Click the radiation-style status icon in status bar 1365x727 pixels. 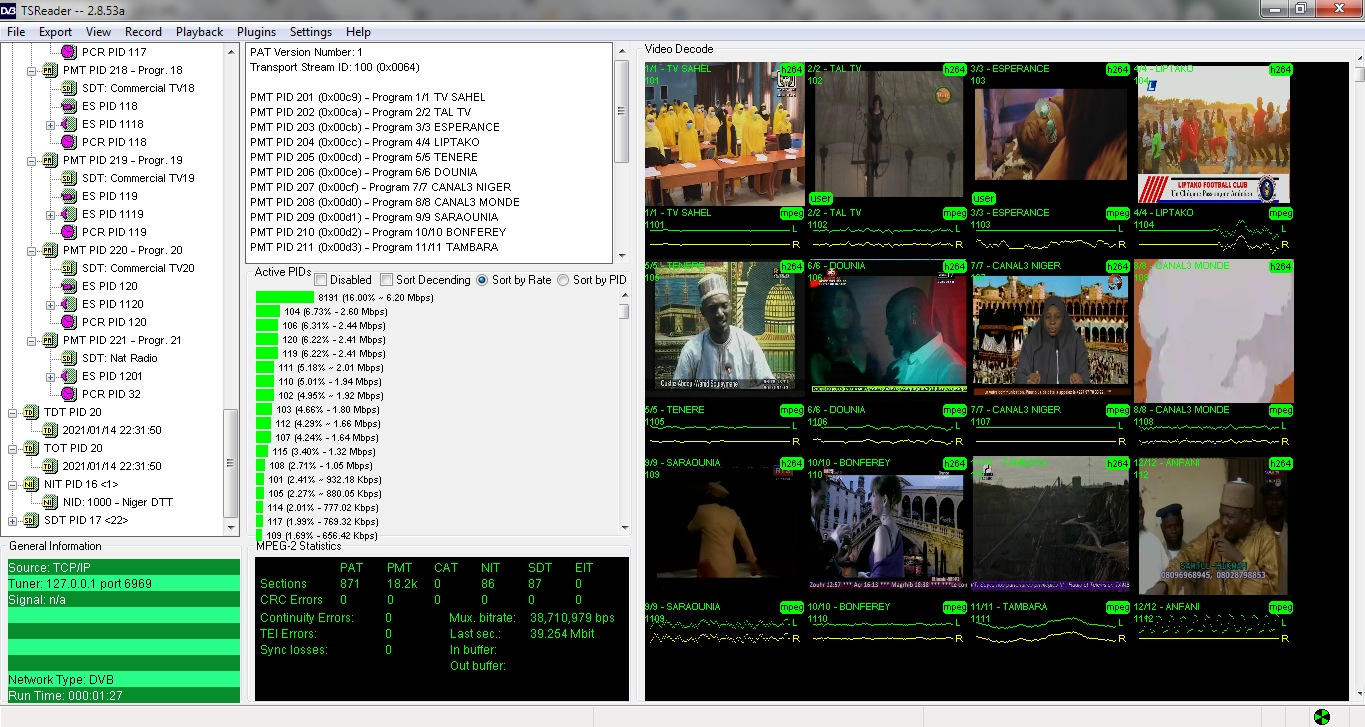tap(1323, 716)
